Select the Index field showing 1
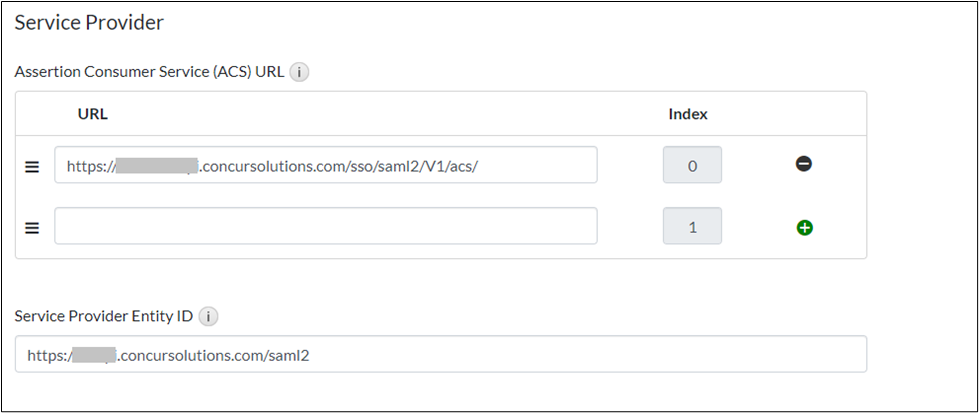Viewport: 979px width, 413px height. tap(692, 227)
